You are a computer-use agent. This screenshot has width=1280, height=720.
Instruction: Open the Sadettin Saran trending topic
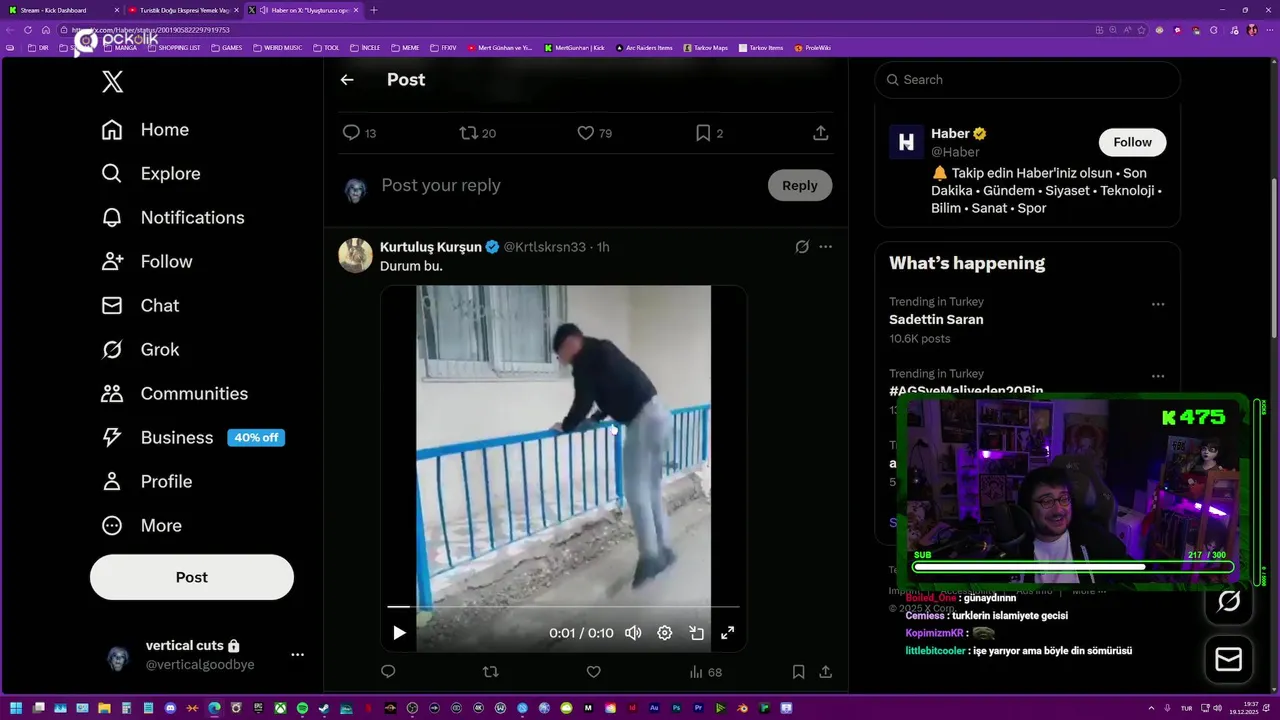[x=936, y=320]
